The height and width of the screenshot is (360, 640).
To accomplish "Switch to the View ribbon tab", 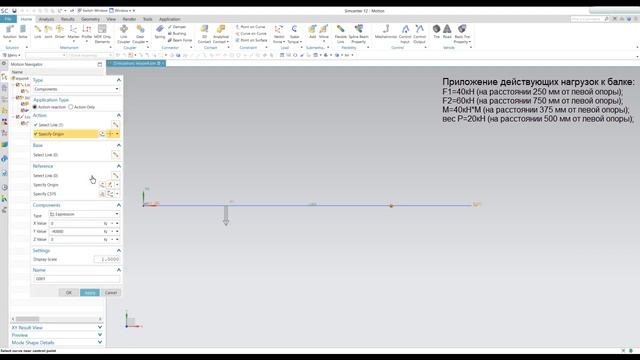I will [x=111, y=19].
